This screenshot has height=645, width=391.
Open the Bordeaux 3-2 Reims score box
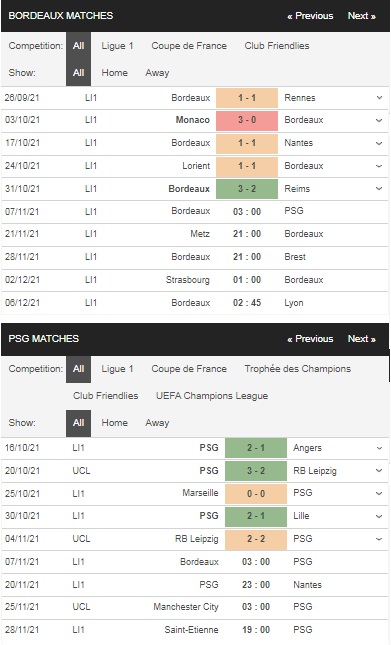click(247, 189)
